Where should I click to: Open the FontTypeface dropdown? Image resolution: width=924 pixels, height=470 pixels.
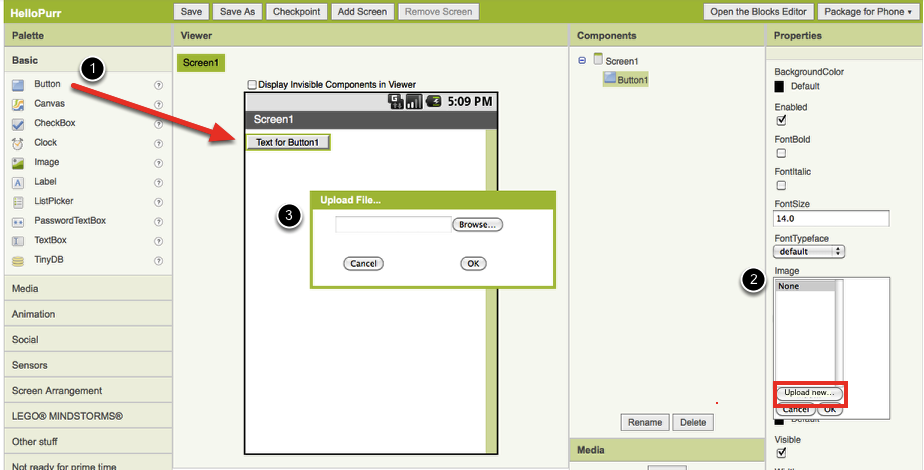pyautogui.click(x=809, y=251)
